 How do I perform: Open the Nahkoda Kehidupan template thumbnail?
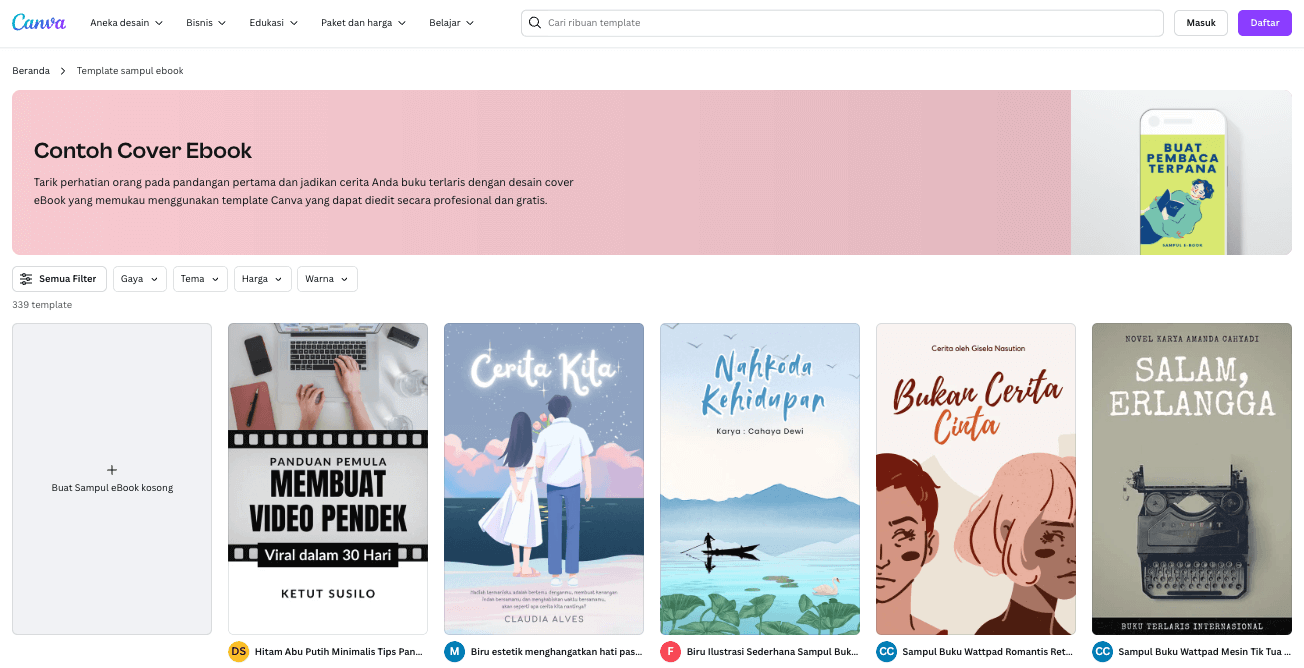coord(759,478)
